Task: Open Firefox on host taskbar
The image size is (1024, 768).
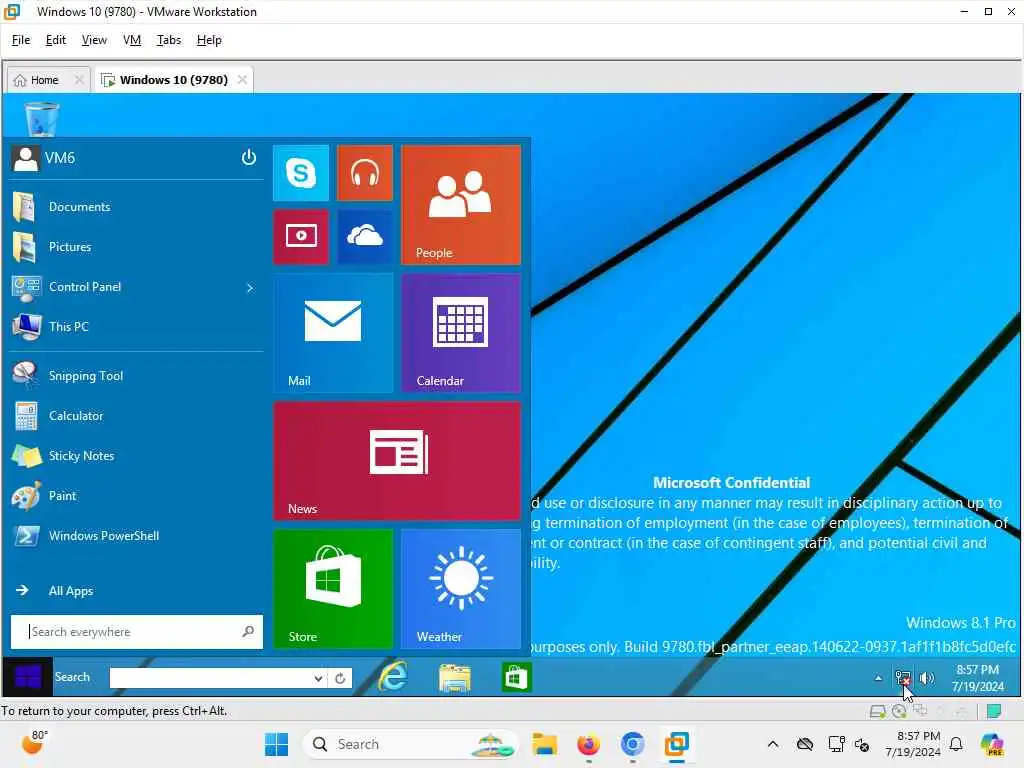Action: 588,744
